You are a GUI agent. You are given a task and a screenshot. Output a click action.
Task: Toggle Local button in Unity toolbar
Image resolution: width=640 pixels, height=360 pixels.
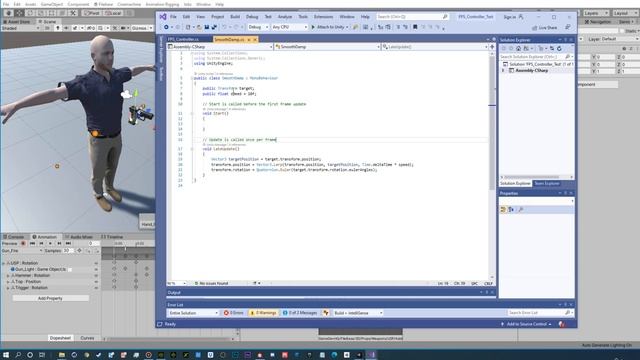tap(113, 13)
